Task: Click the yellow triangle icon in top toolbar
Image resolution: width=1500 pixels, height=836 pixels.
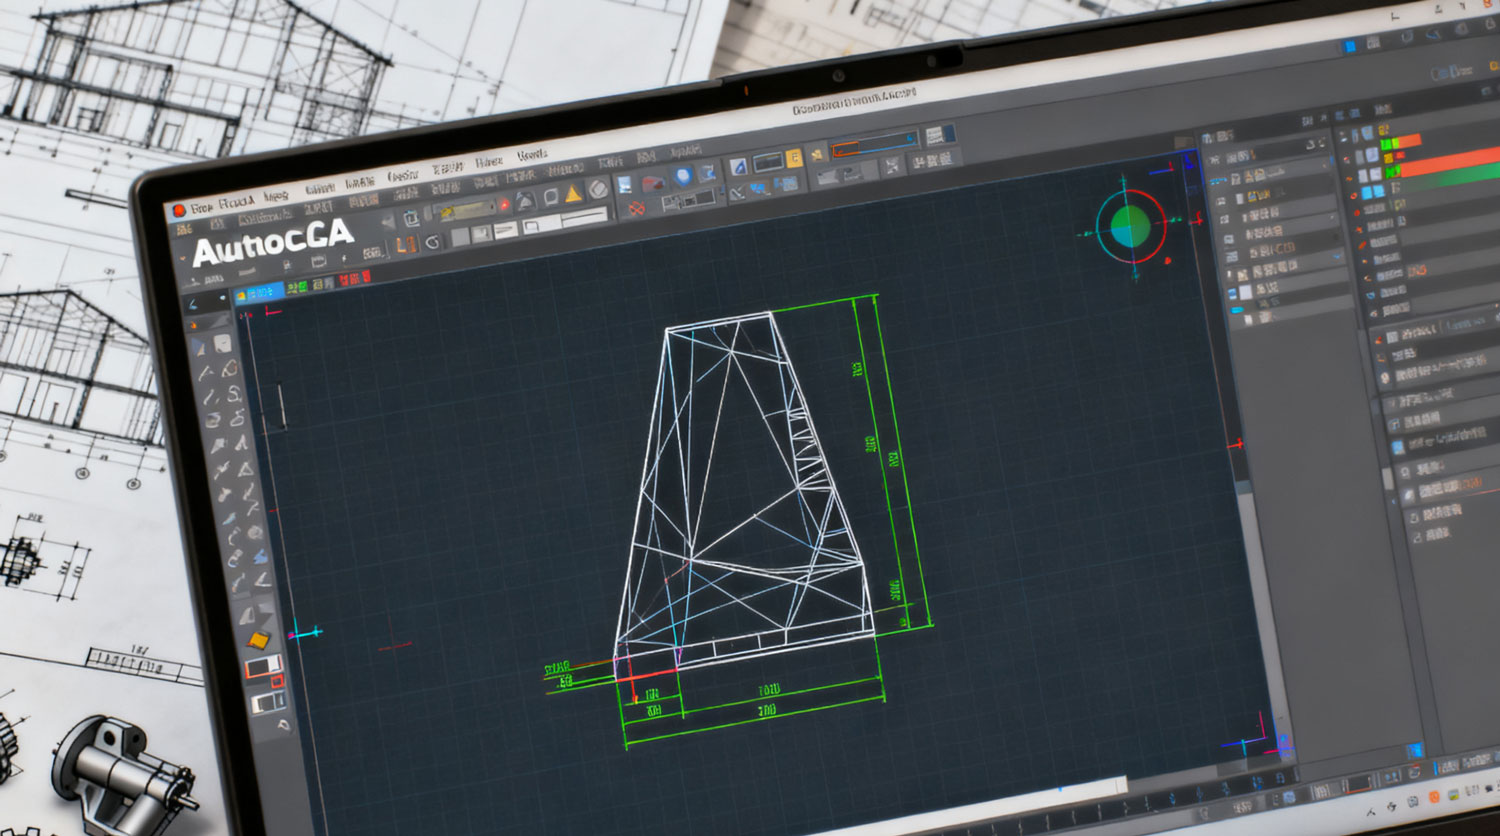Action: (x=573, y=194)
